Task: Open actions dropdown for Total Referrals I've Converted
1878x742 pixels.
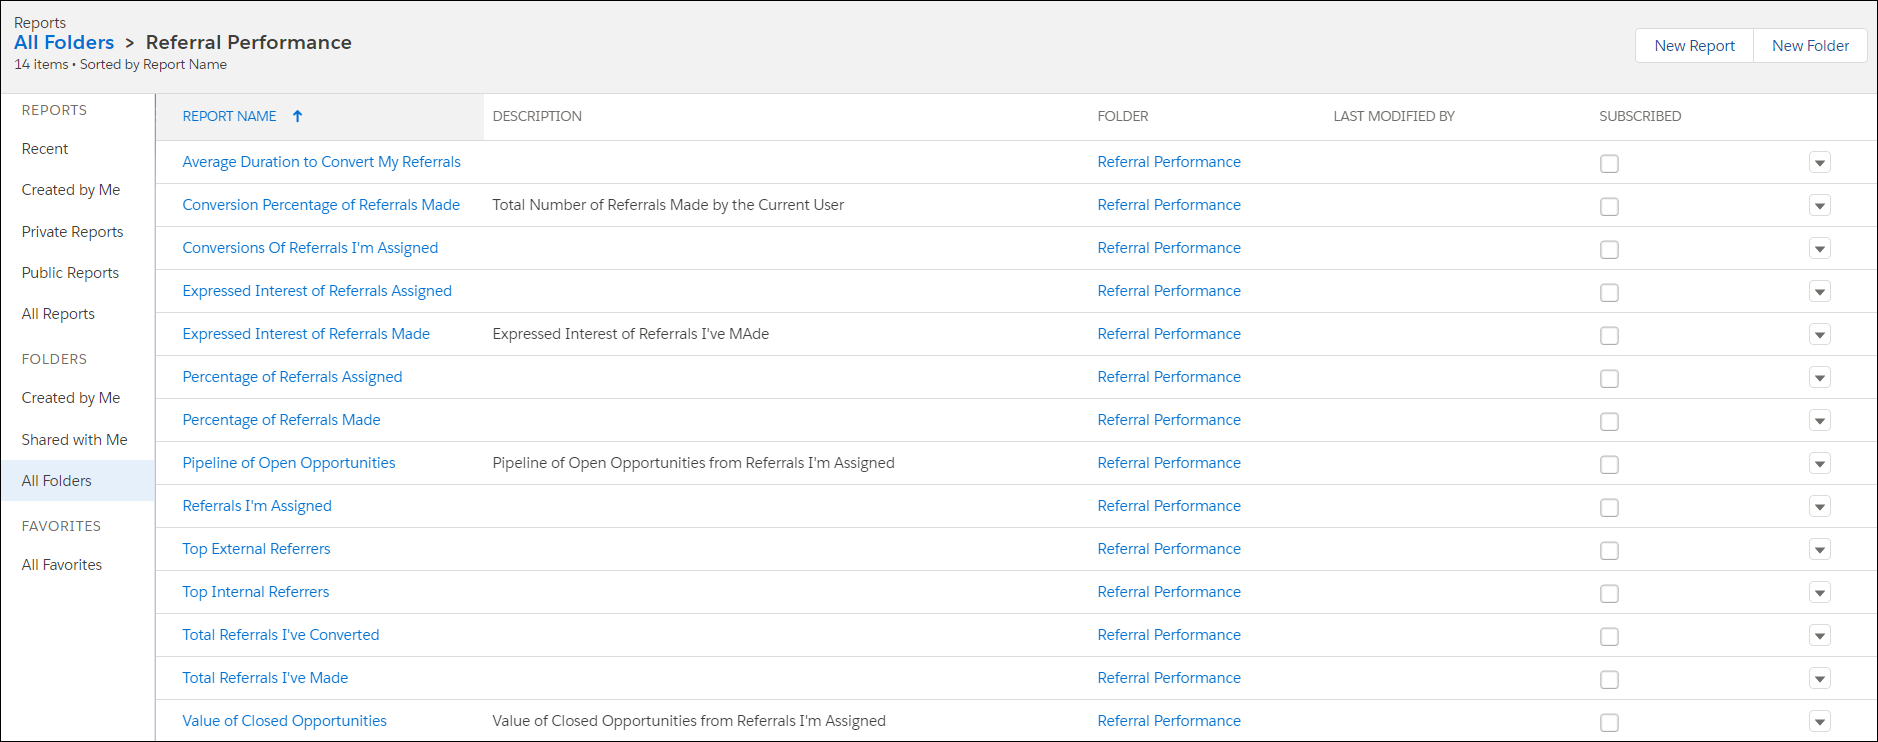Action: click(x=1820, y=636)
